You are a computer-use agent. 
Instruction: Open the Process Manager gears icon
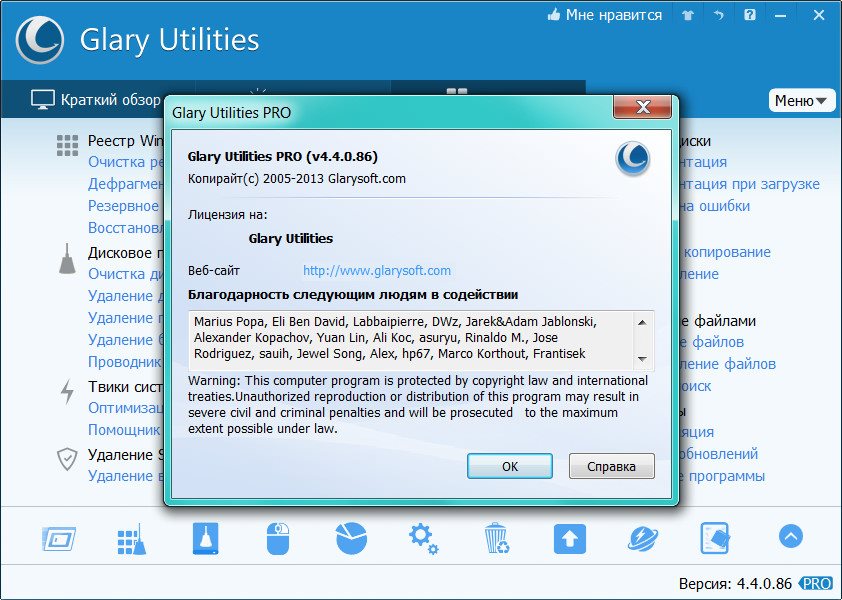click(424, 539)
